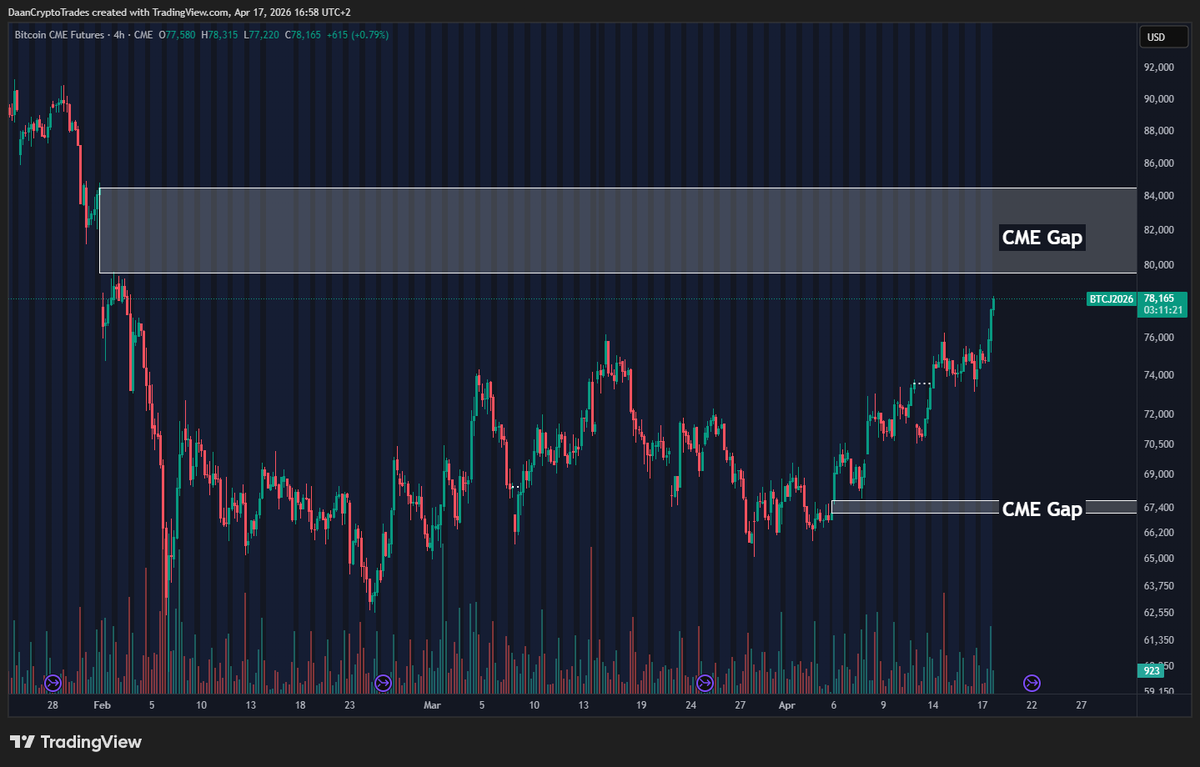1200x767 pixels.
Task: Click the TradingView logo icon in the footer
Action: click(x=22, y=743)
